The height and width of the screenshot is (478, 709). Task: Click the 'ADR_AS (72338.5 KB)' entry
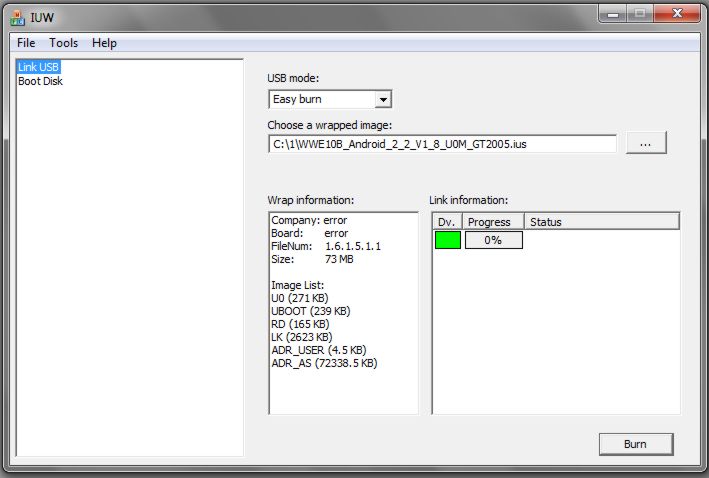pyautogui.click(x=324, y=364)
